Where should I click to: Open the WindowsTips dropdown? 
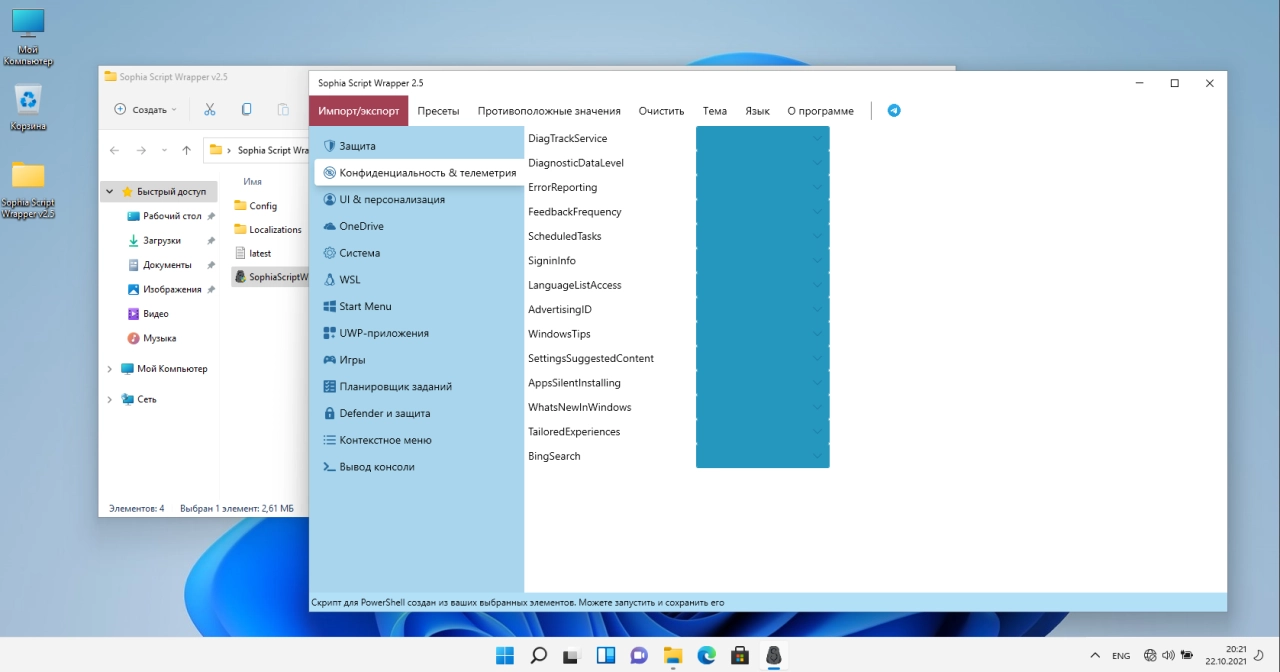(x=763, y=334)
